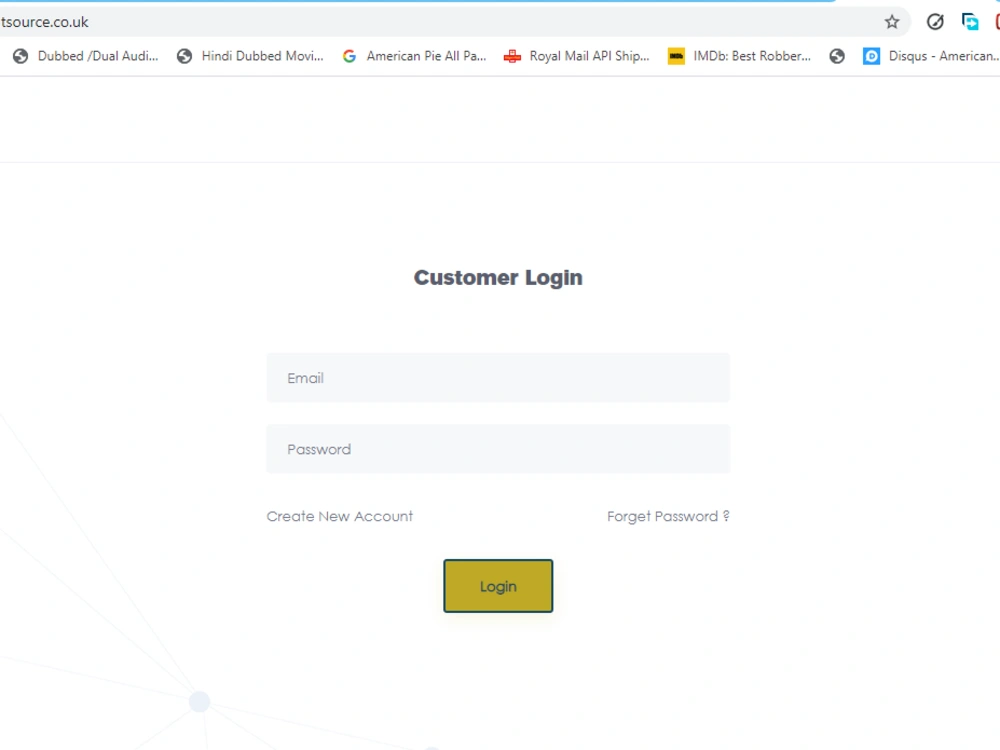Click the yellow Login button

[x=498, y=586]
